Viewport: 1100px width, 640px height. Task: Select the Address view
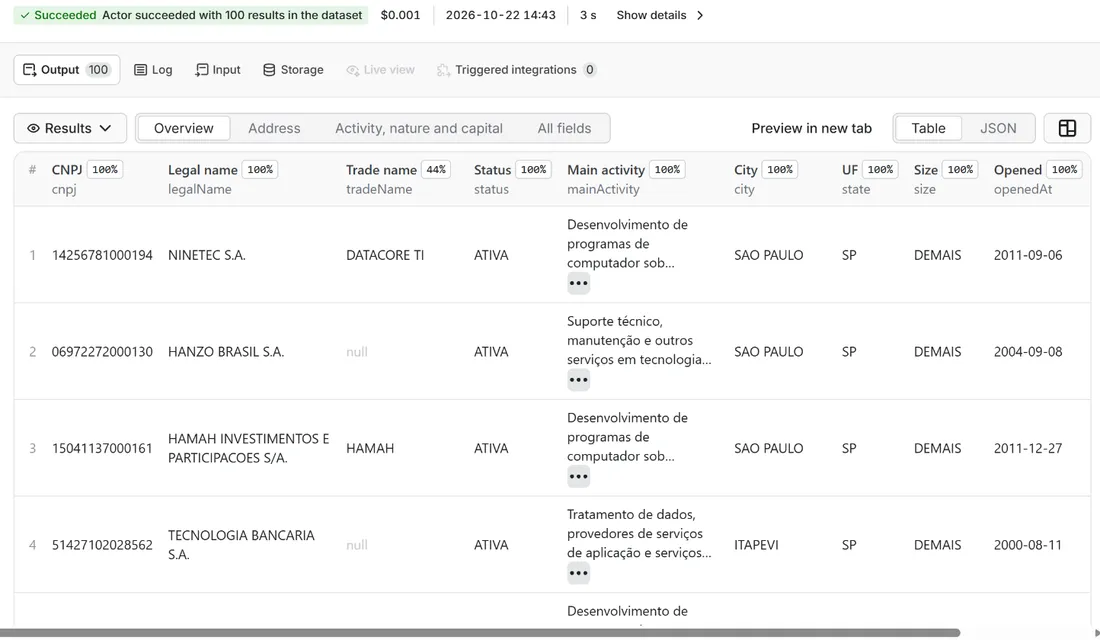pyautogui.click(x=274, y=128)
